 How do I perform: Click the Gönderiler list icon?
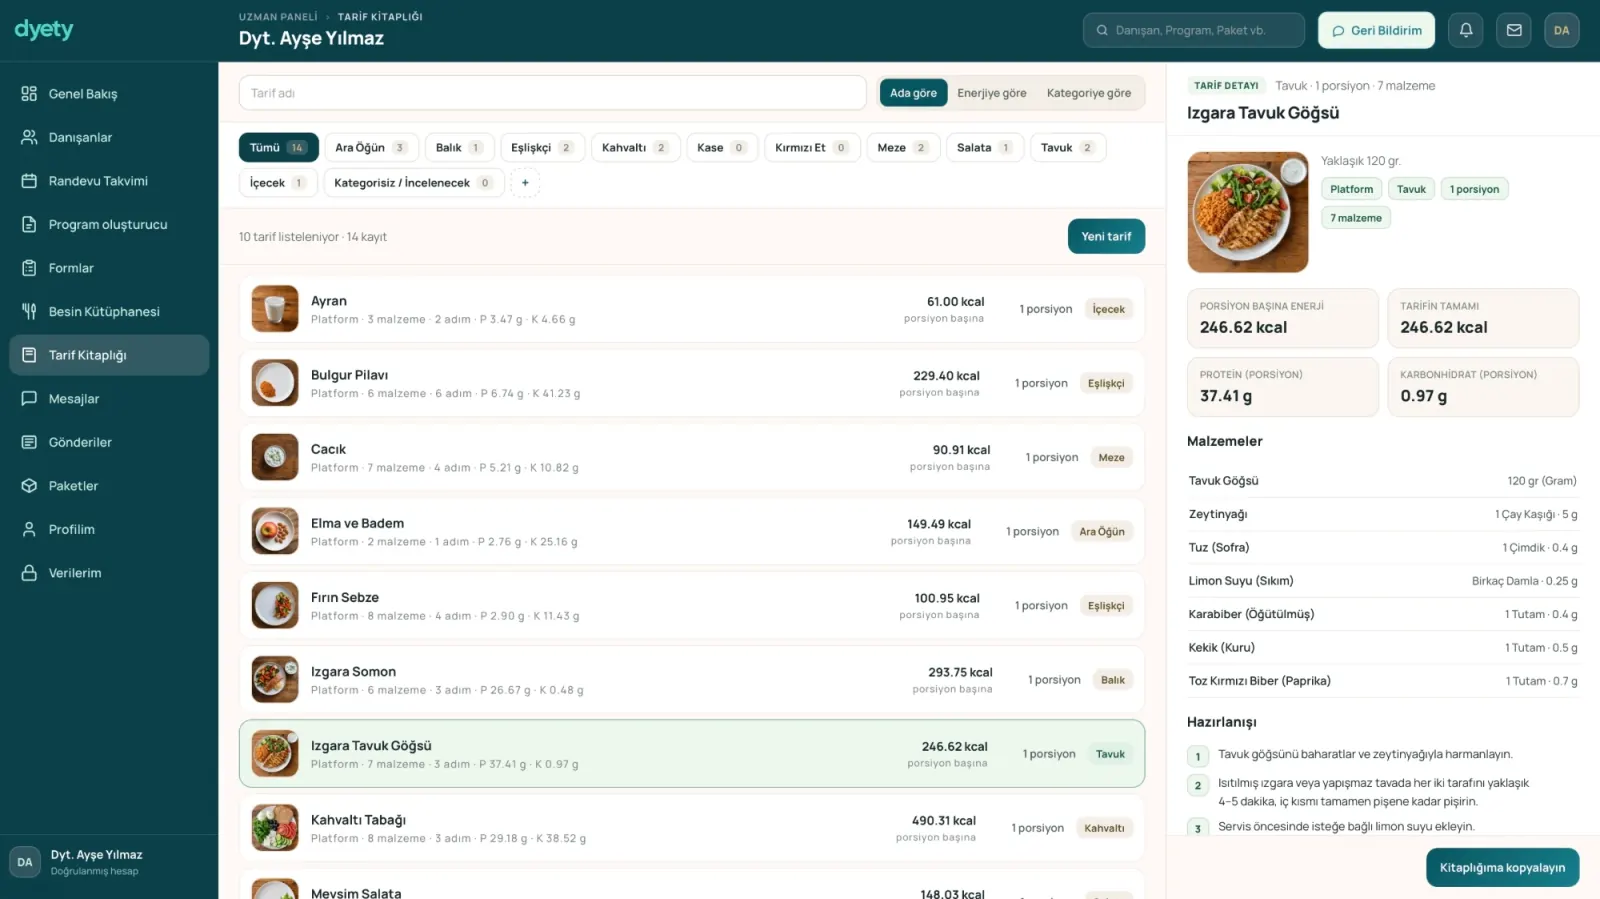pyautogui.click(x=29, y=442)
